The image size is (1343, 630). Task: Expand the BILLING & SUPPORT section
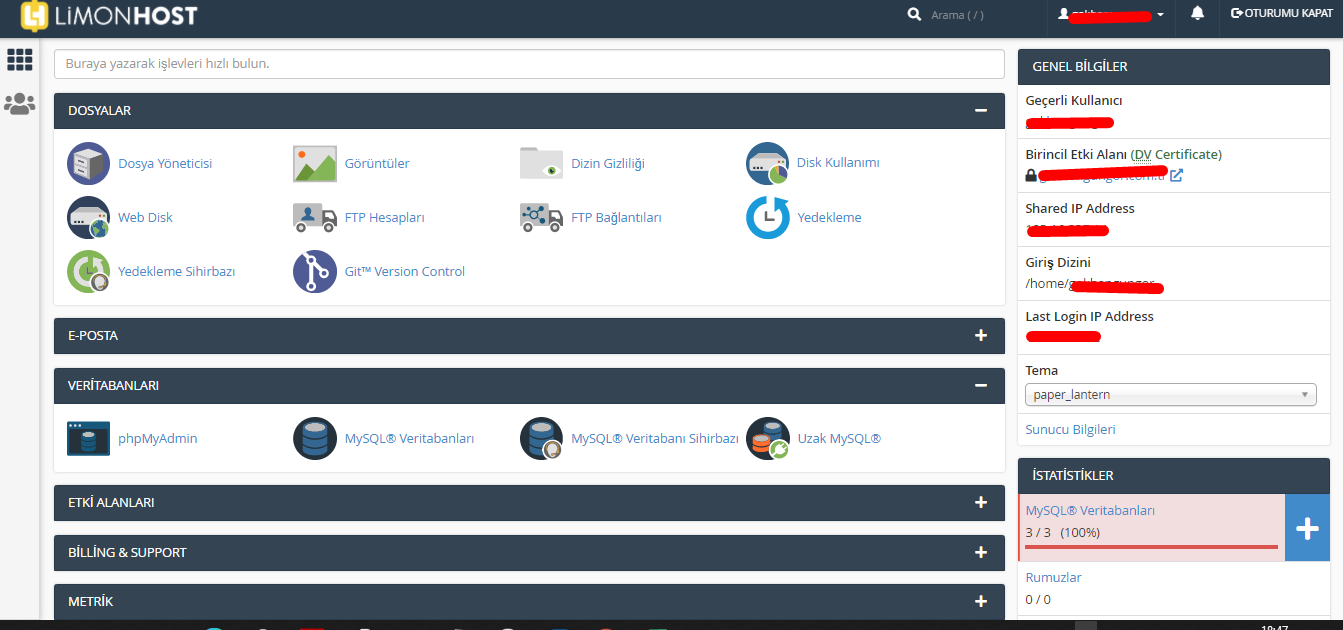981,552
